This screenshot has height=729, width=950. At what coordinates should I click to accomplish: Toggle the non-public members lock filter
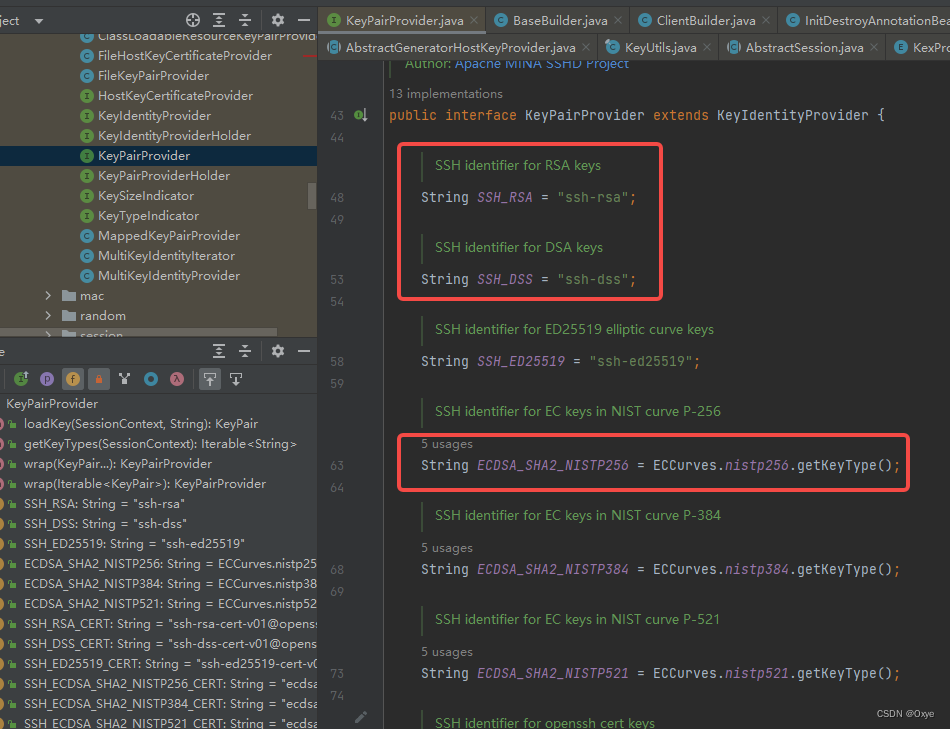point(99,379)
